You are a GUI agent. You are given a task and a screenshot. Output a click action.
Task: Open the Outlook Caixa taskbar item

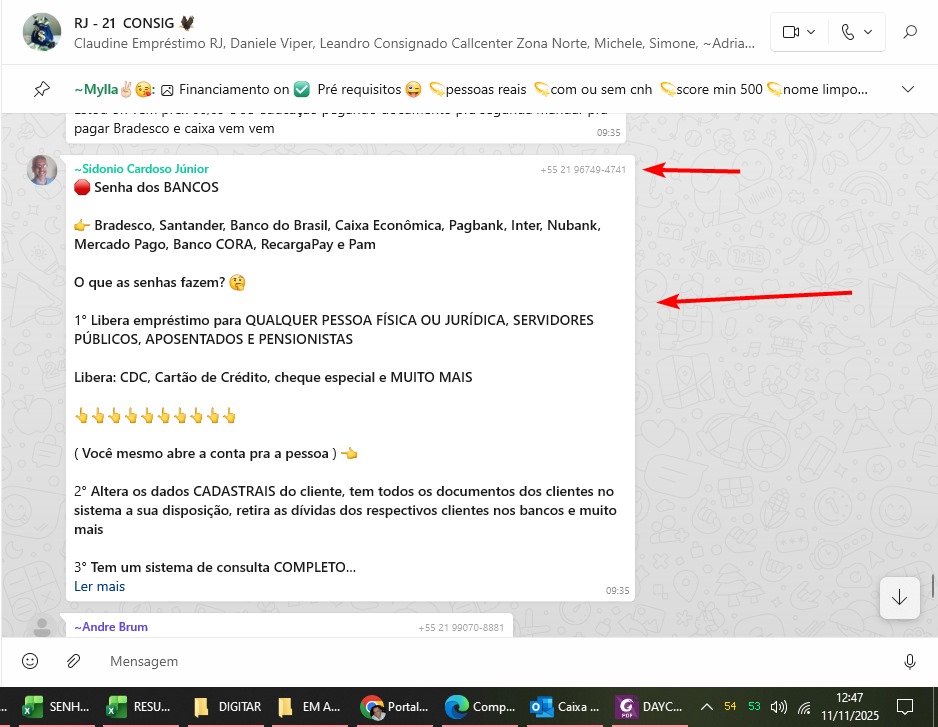566,706
